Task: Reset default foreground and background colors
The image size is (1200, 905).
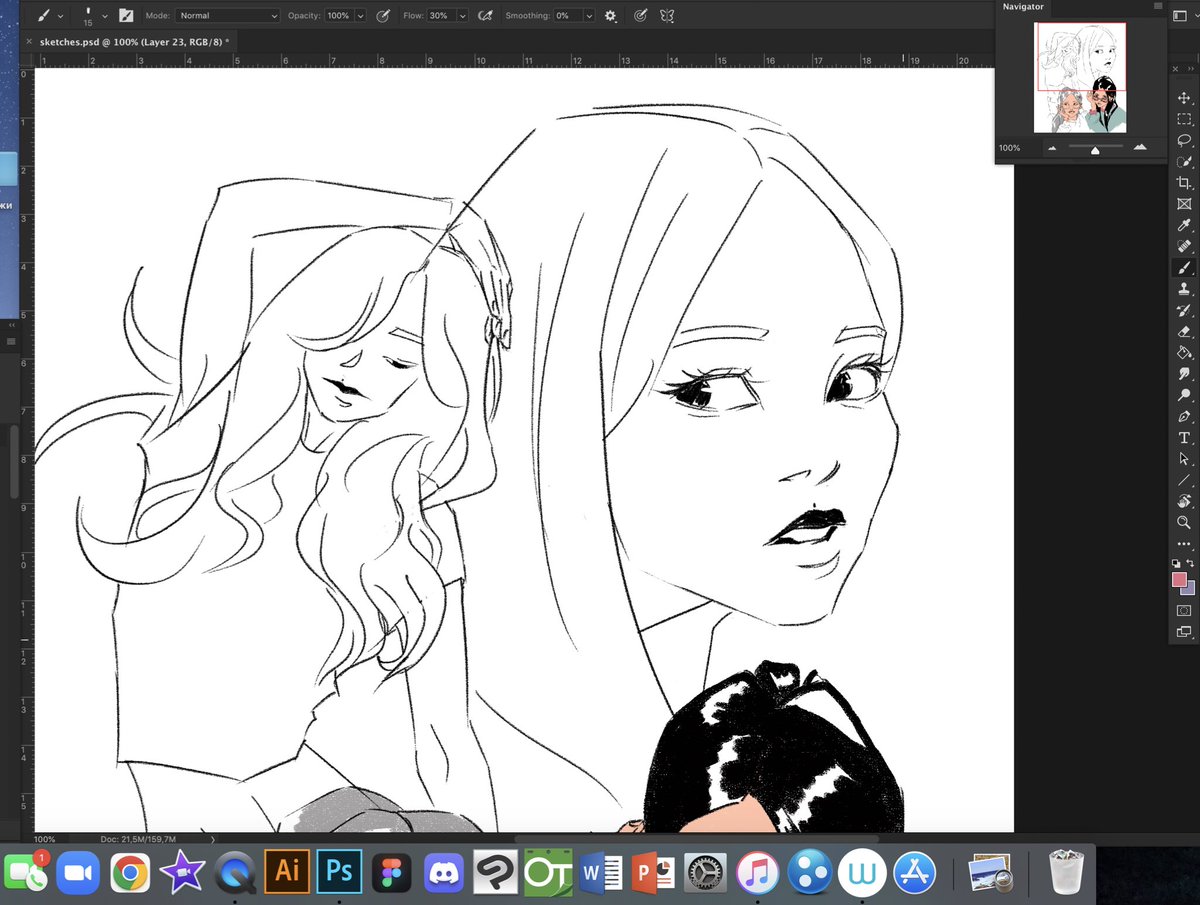Action: pyautogui.click(x=1177, y=564)
